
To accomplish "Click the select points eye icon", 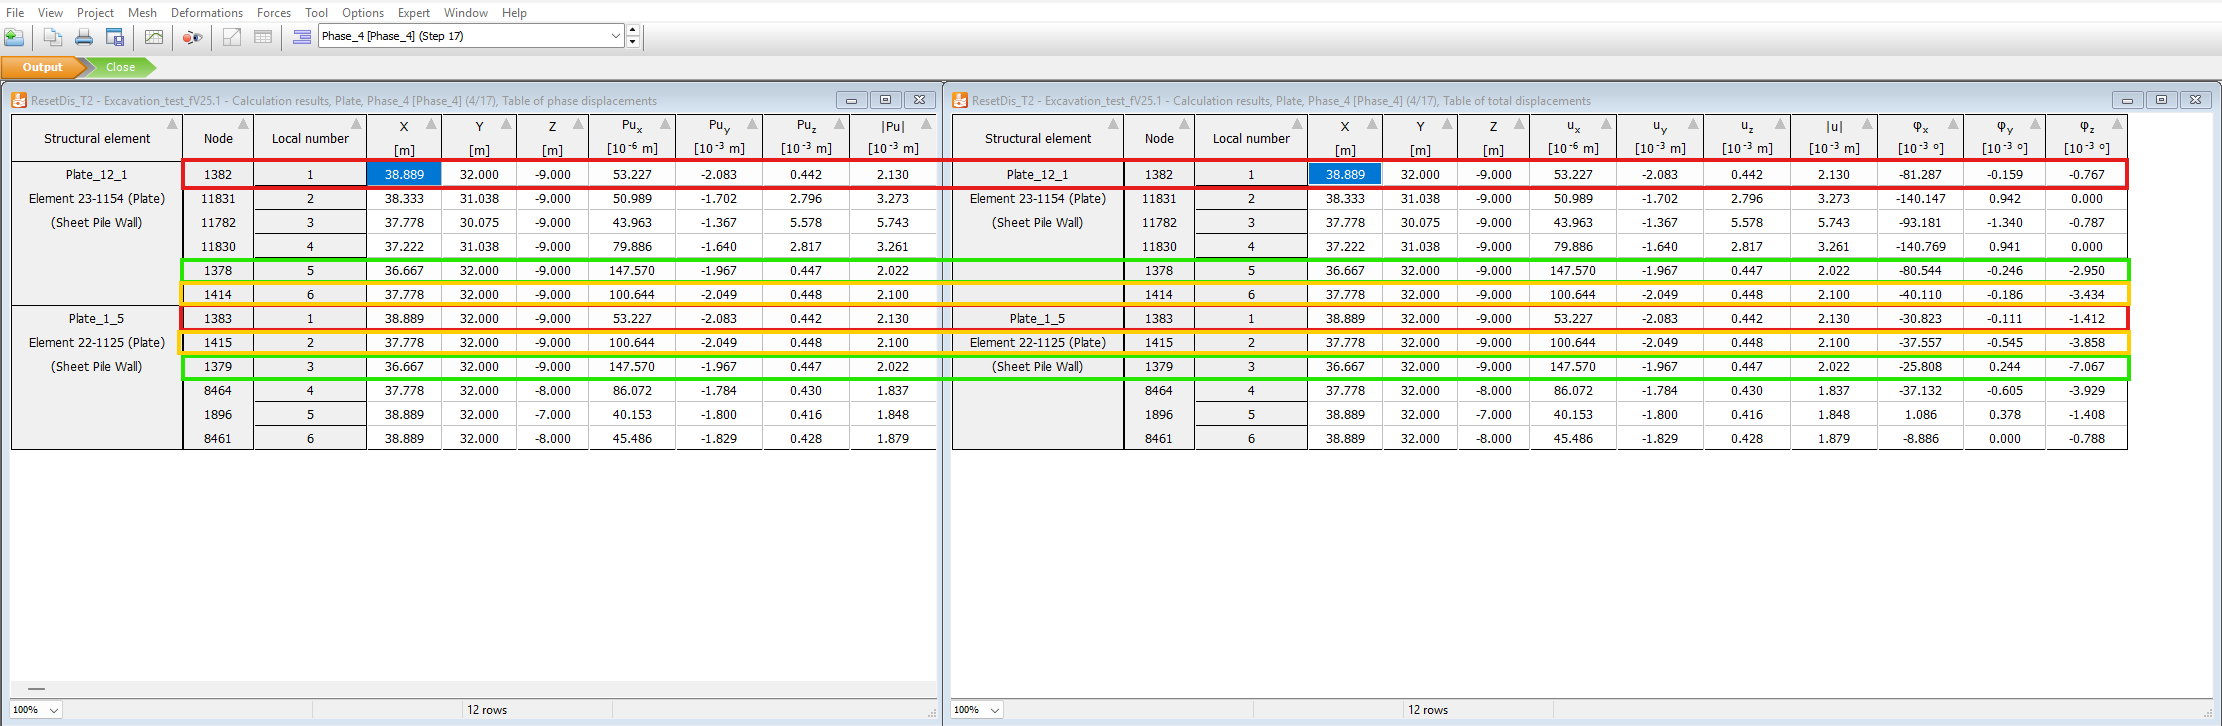I will point(192,37).
